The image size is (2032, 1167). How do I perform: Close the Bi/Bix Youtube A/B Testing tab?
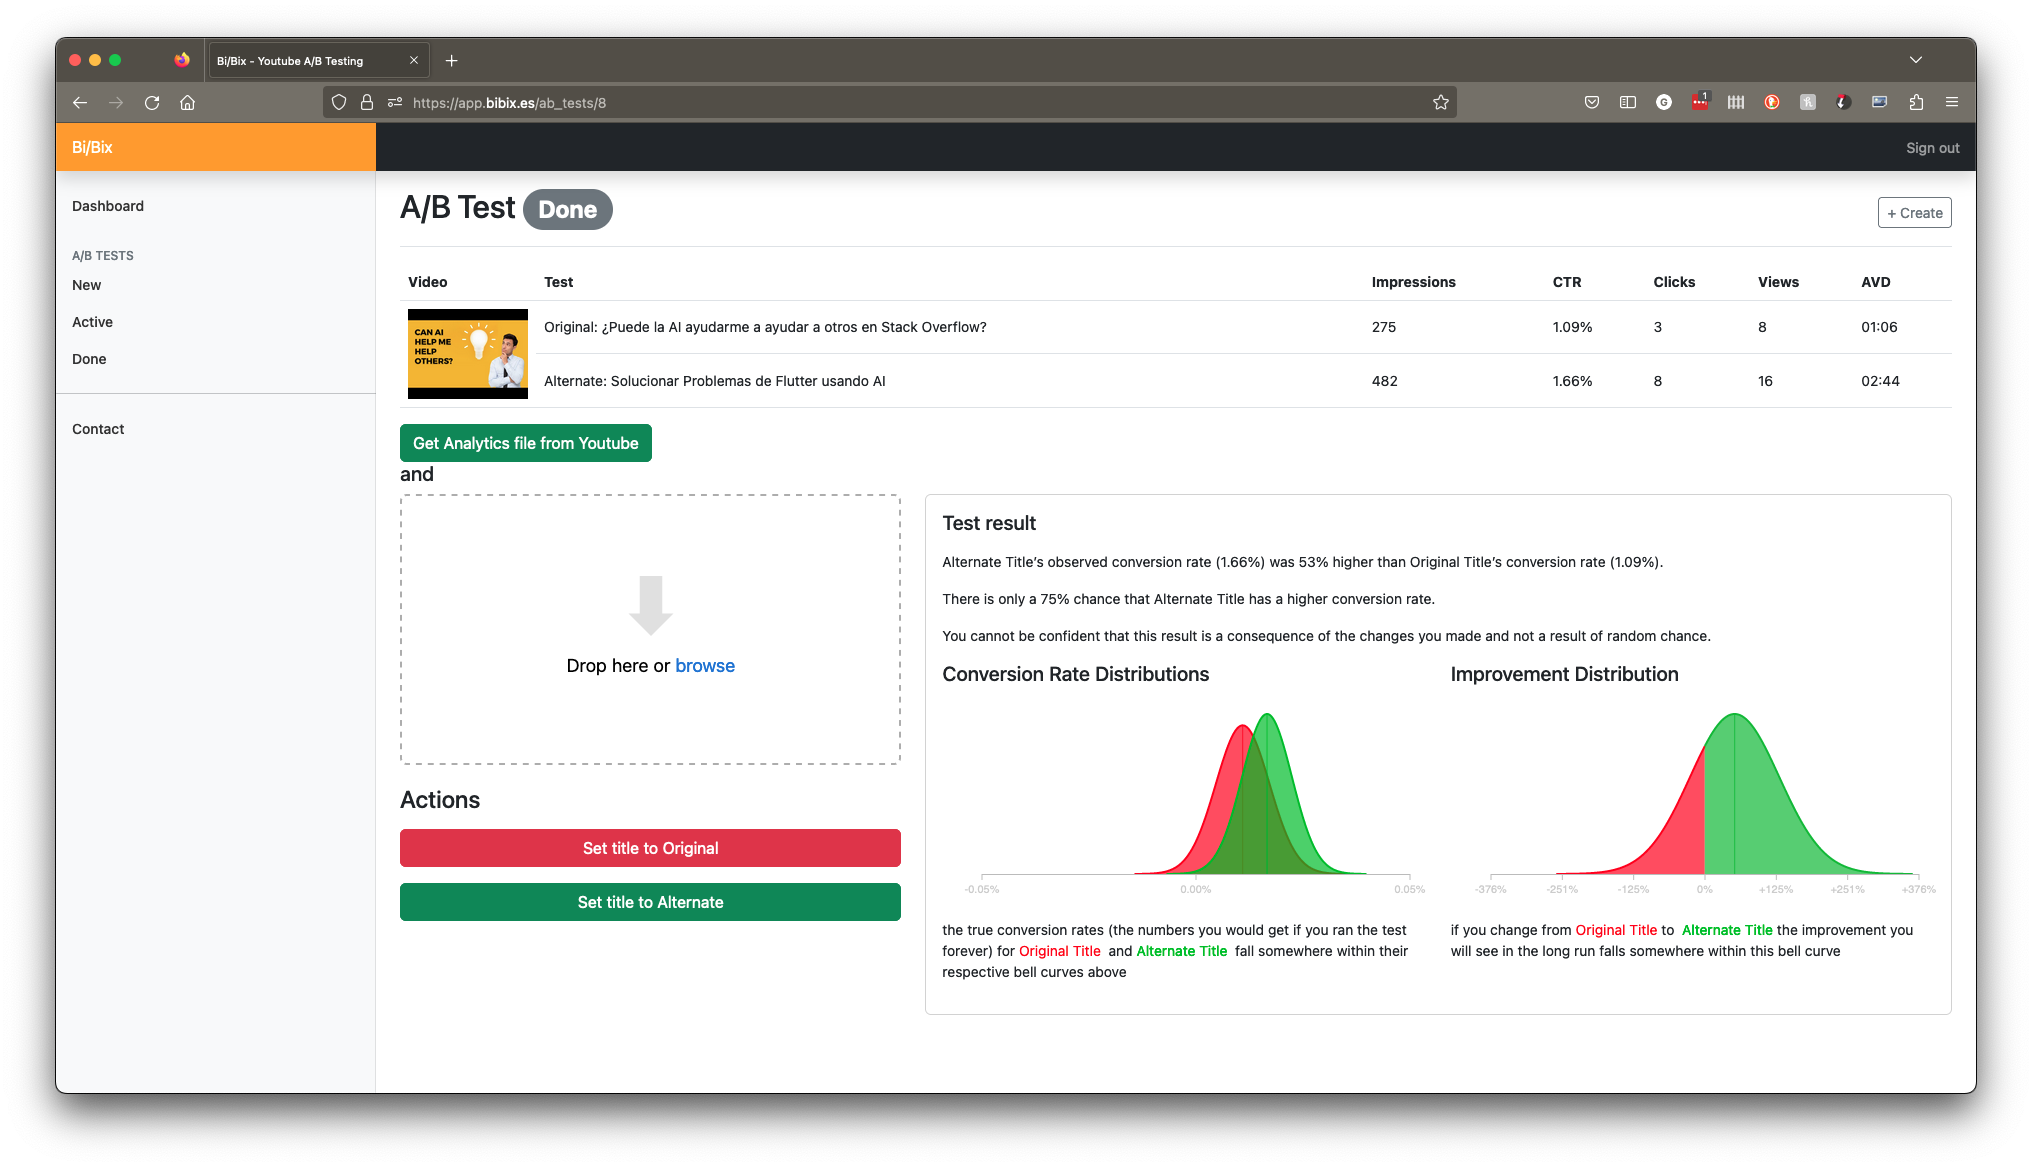point(414,61)
